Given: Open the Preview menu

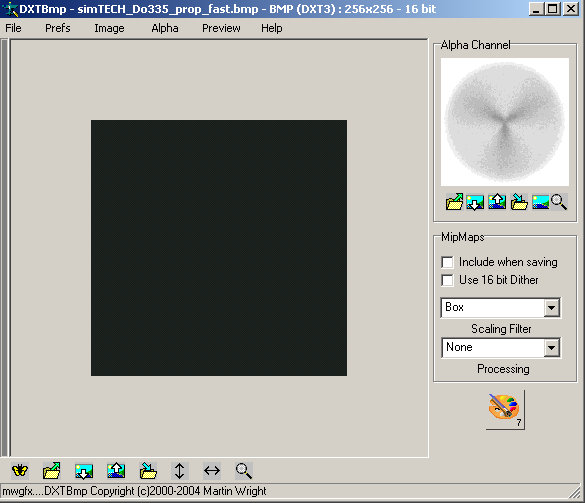Looking at the screenshot, I should [221, 28].
